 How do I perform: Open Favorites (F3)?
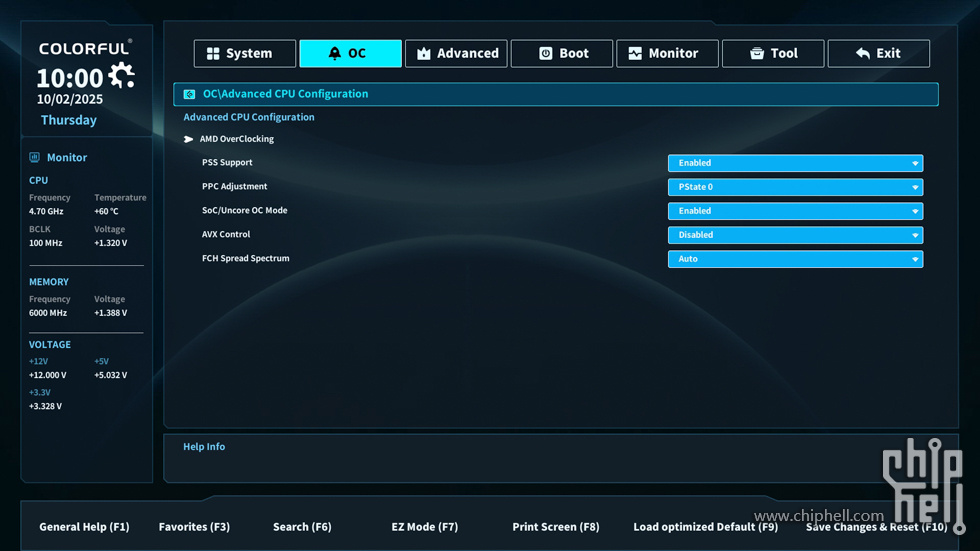pyautogui.click(x=194, y=527)
